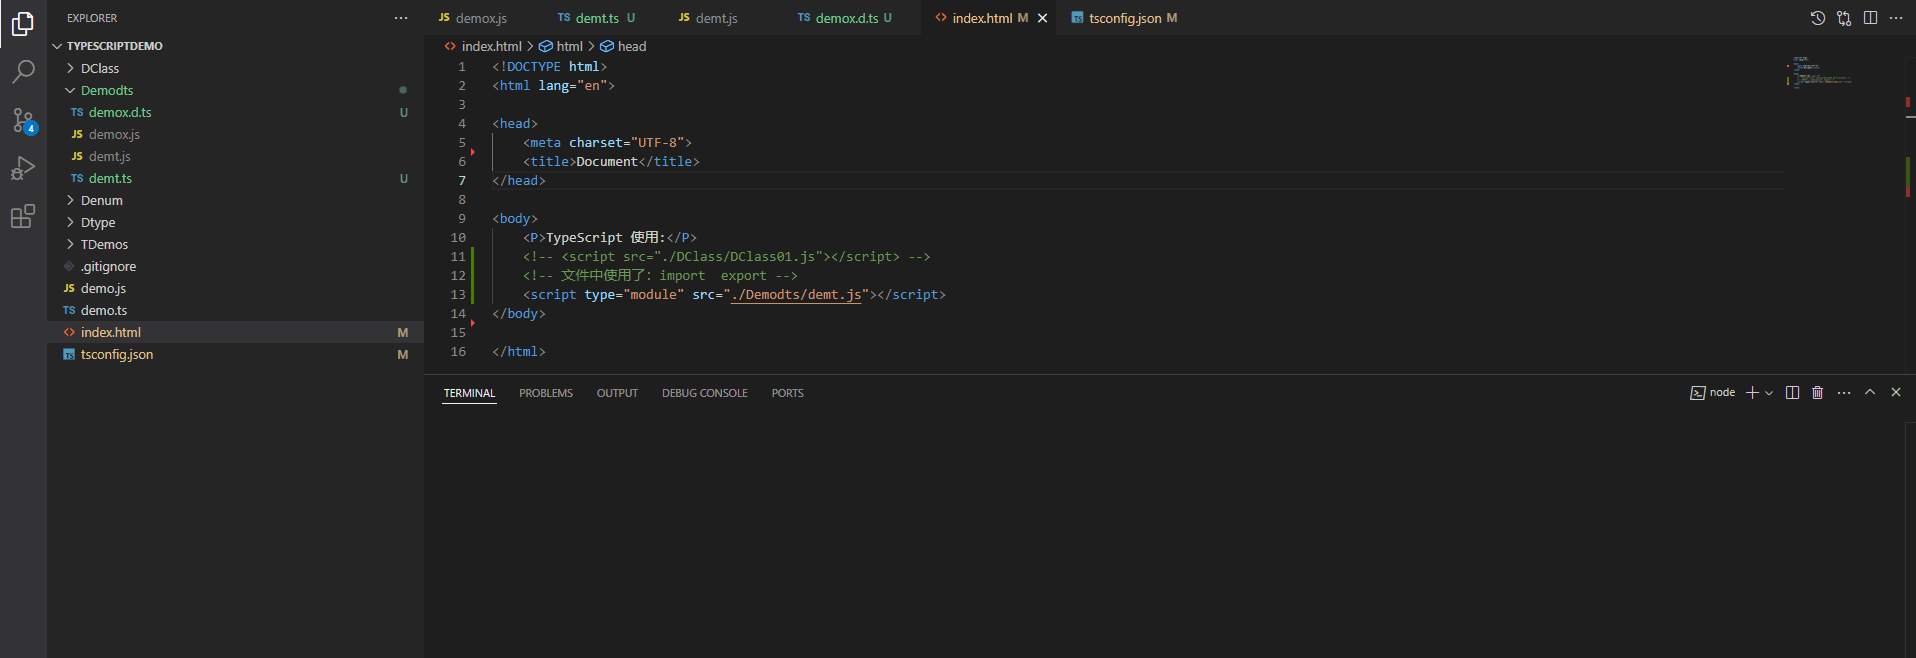Click the head breadcrumb segment
The width and height of the screenshot is (1916, 658).
[623, 46]
